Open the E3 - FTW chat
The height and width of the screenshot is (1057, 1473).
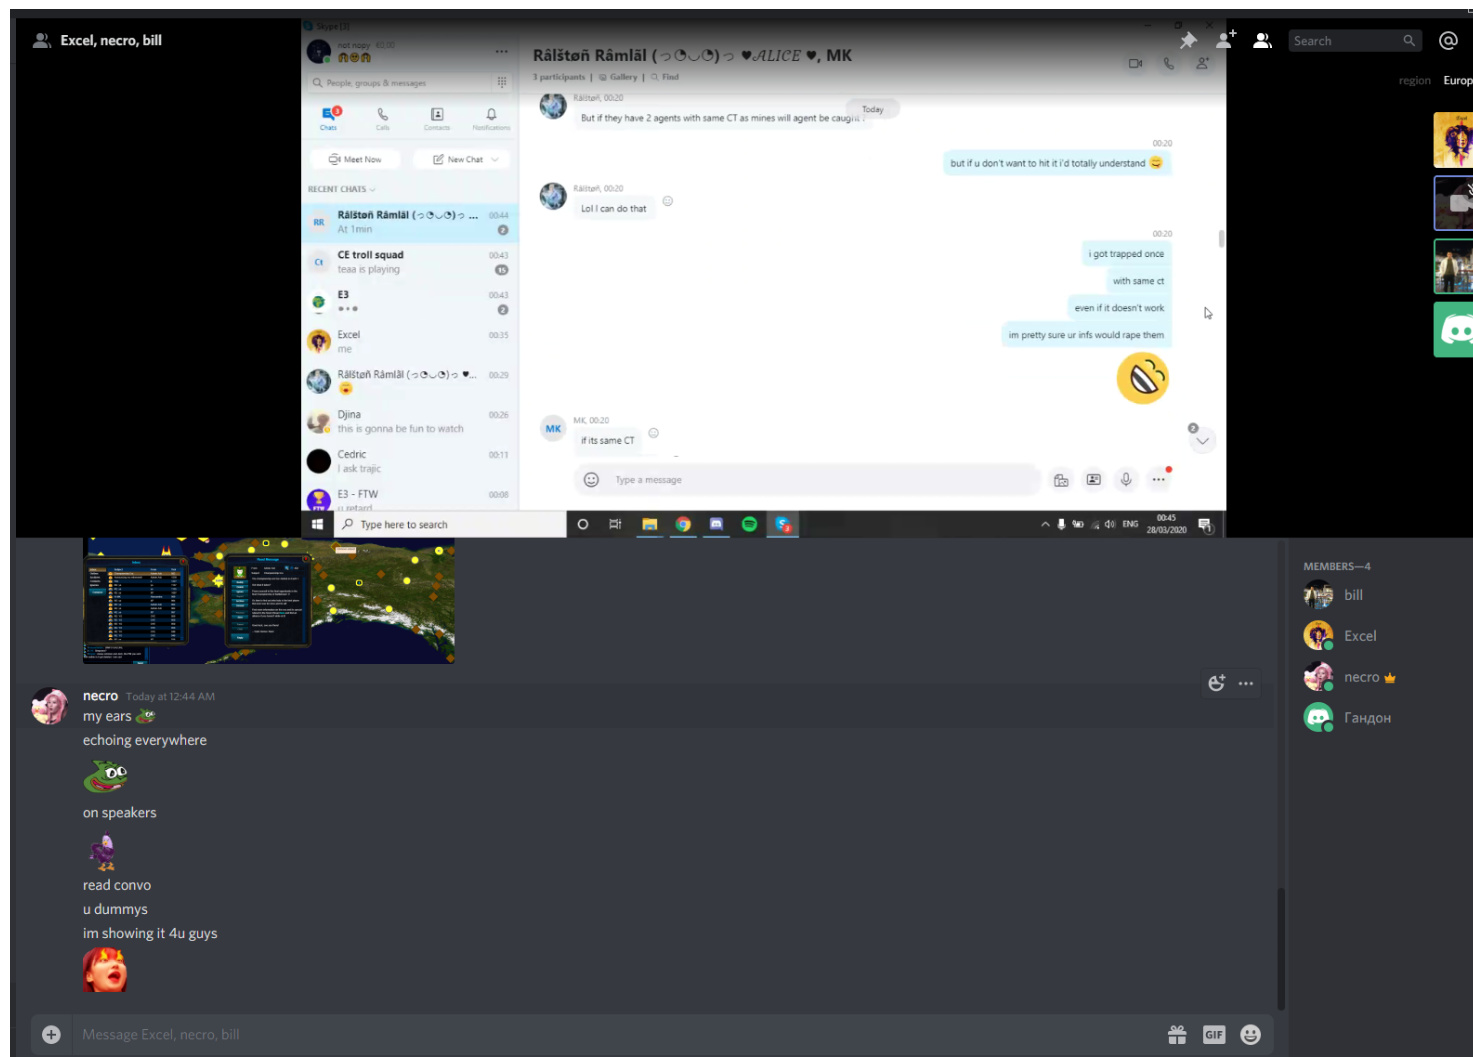coord(410,498)
